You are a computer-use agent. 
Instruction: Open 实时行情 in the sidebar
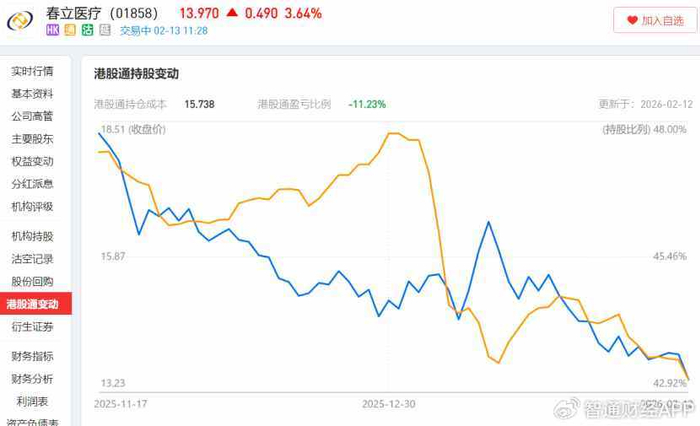[32, 72]
